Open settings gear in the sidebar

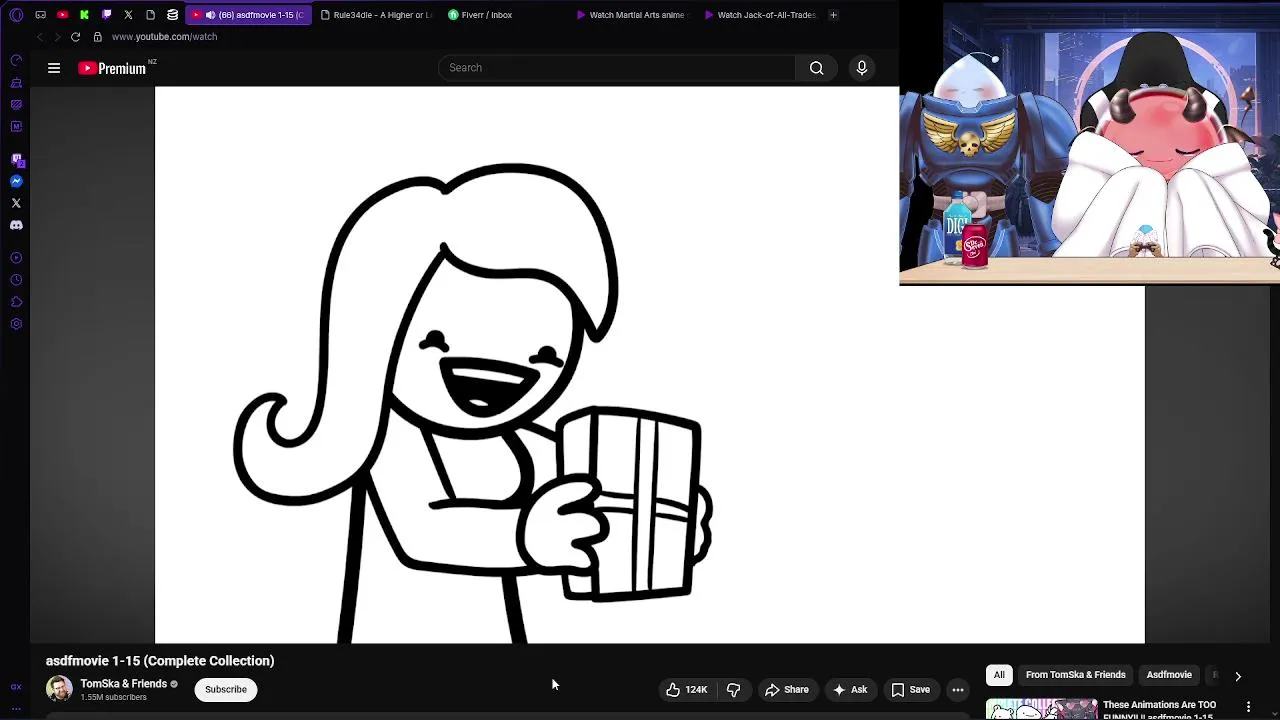pyautogui.click(x=16, y=324)
